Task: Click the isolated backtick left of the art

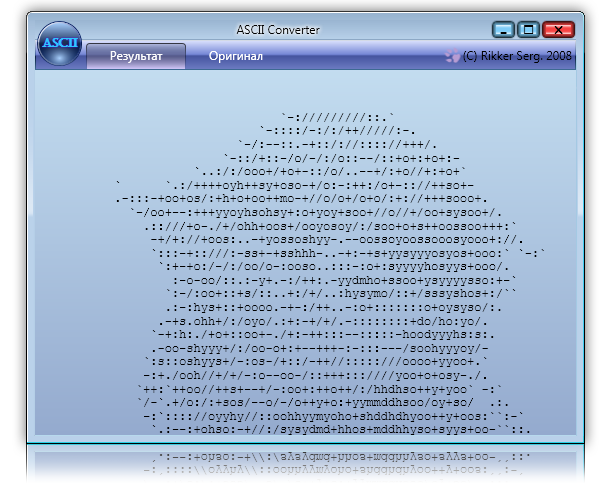Action: [119, 183]
